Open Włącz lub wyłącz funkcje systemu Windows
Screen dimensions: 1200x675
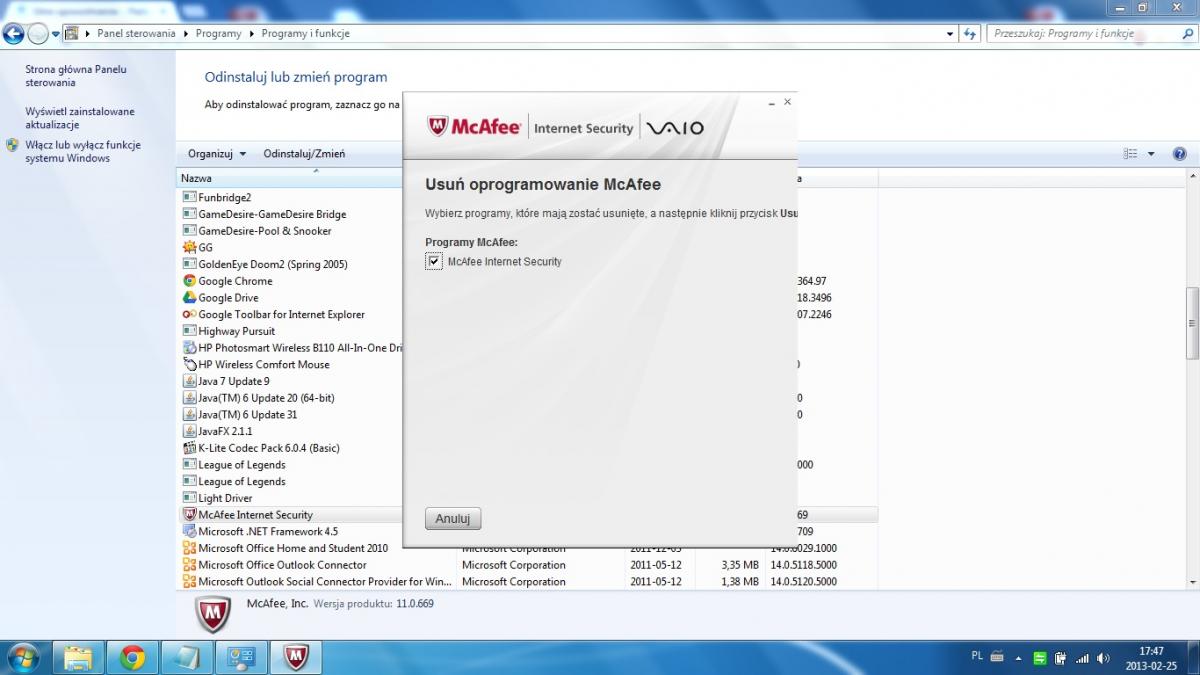point(83,151)
